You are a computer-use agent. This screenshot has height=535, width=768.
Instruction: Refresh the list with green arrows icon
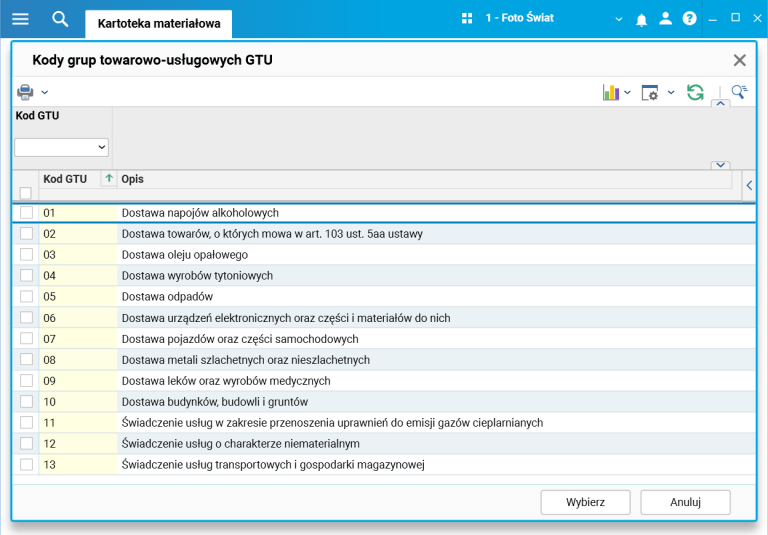click(x=695, y=92)
